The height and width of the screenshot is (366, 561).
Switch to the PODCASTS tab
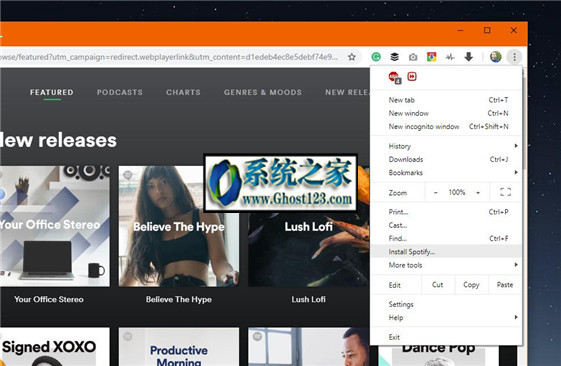pyautogui.click(x=119, y=92)
